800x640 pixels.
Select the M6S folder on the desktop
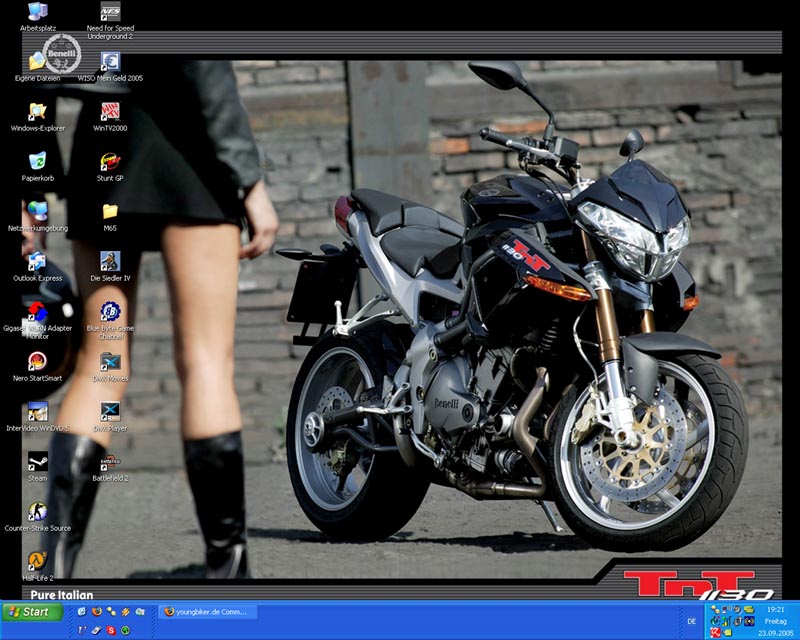tap(110, 217)
